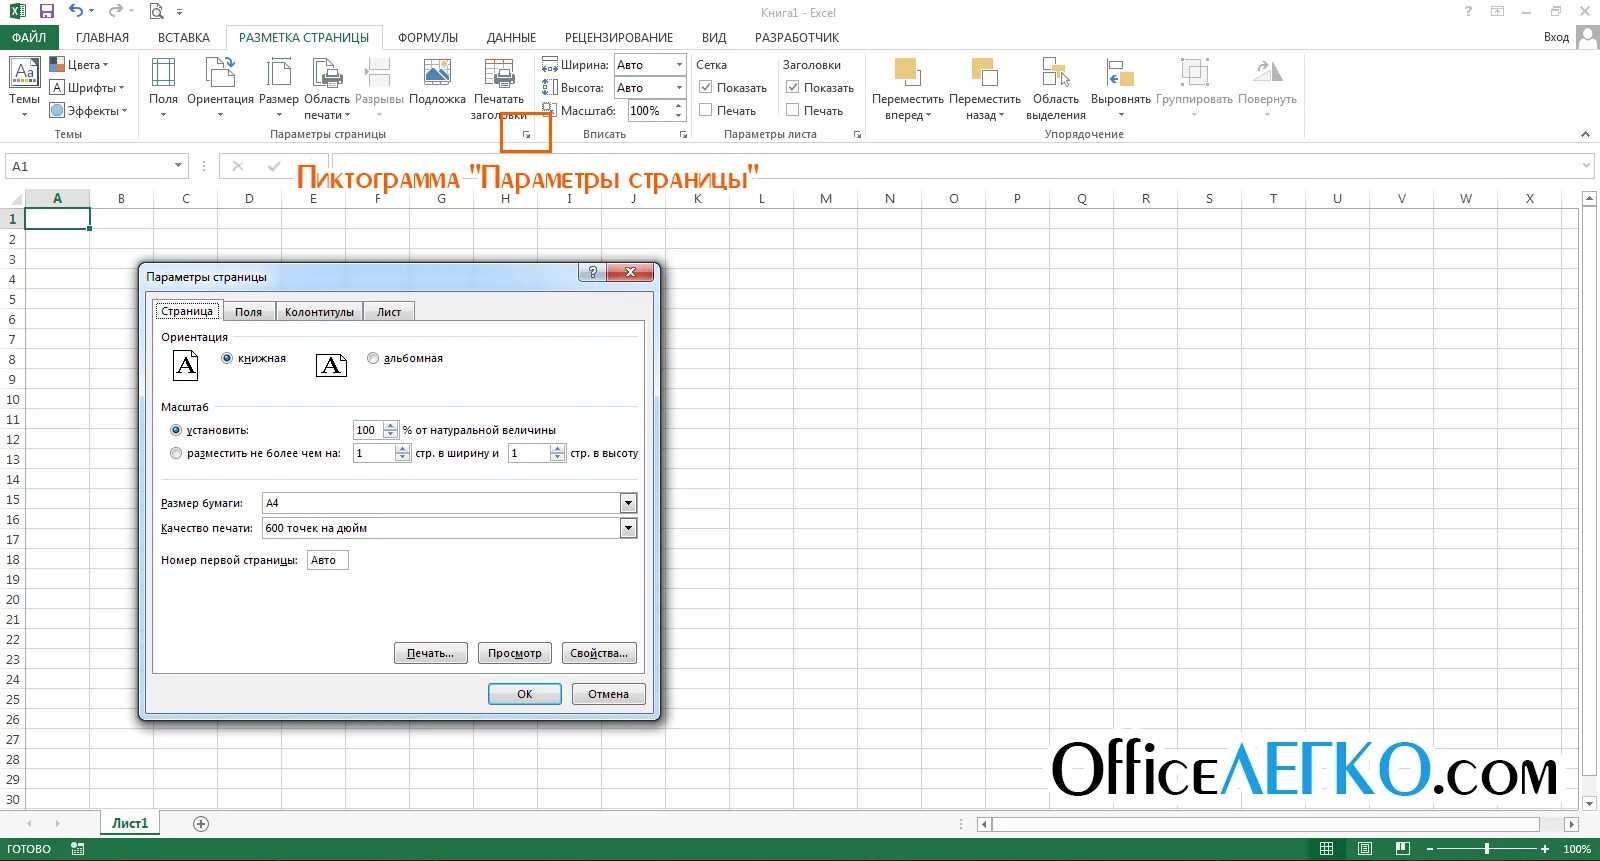Click the zoom slider handle
Image resolution: width=1600 pixels, height=861 pixels.
pos(1487,849)
